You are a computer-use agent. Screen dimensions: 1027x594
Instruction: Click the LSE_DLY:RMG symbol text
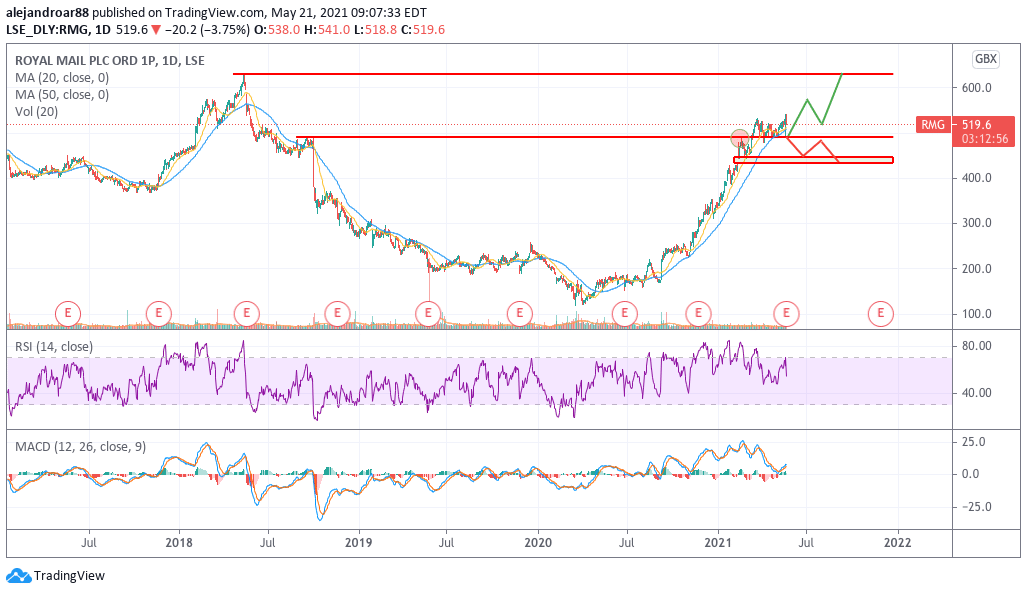coord(48,29)
